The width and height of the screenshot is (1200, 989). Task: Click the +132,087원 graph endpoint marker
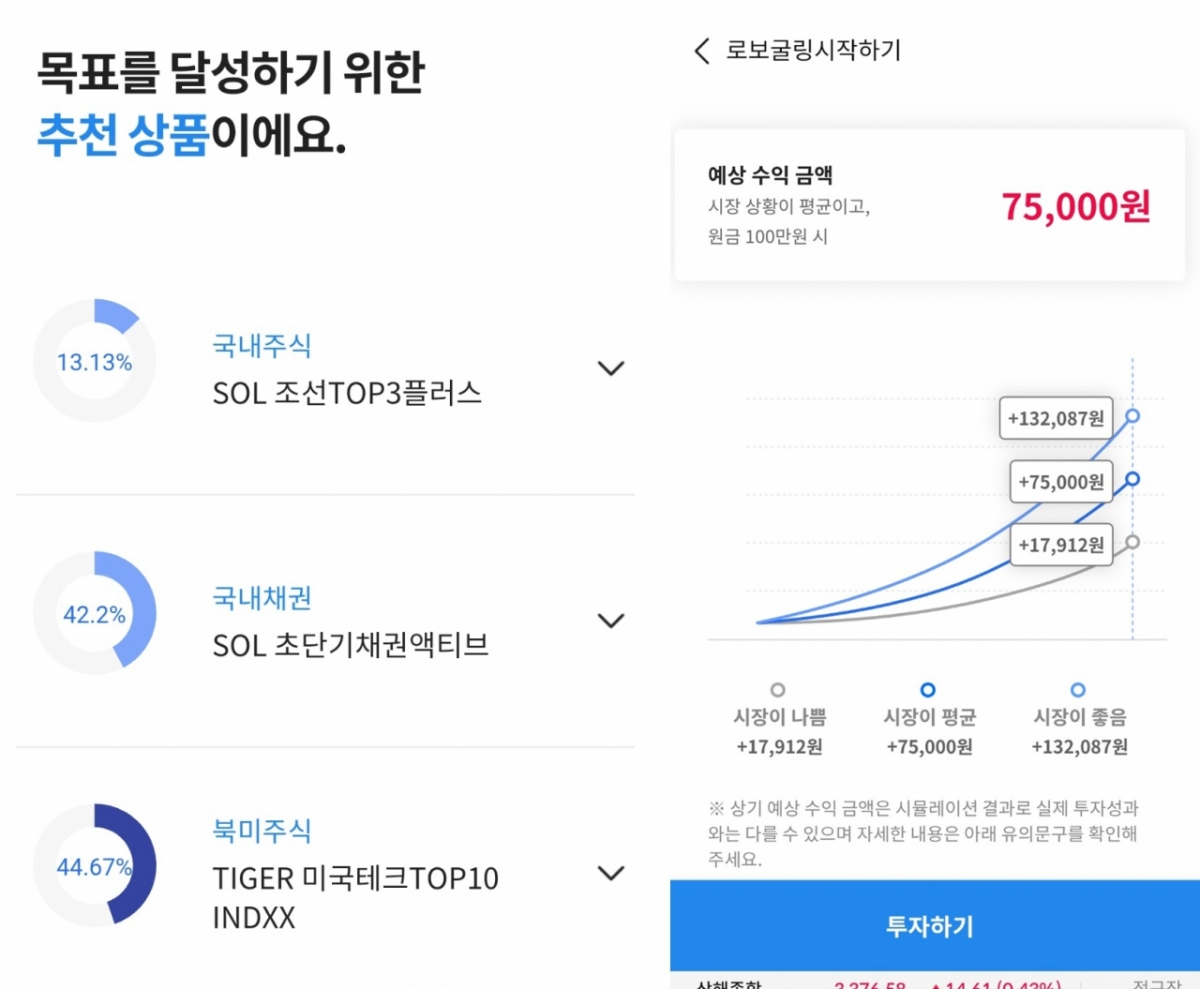point(1132,416)
